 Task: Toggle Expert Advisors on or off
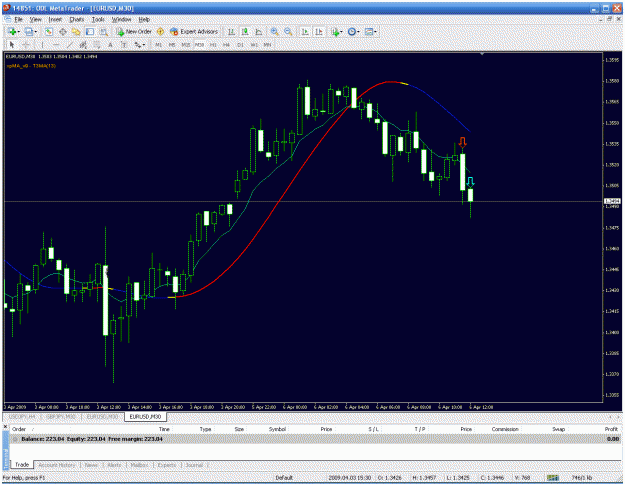coord(194,31)
